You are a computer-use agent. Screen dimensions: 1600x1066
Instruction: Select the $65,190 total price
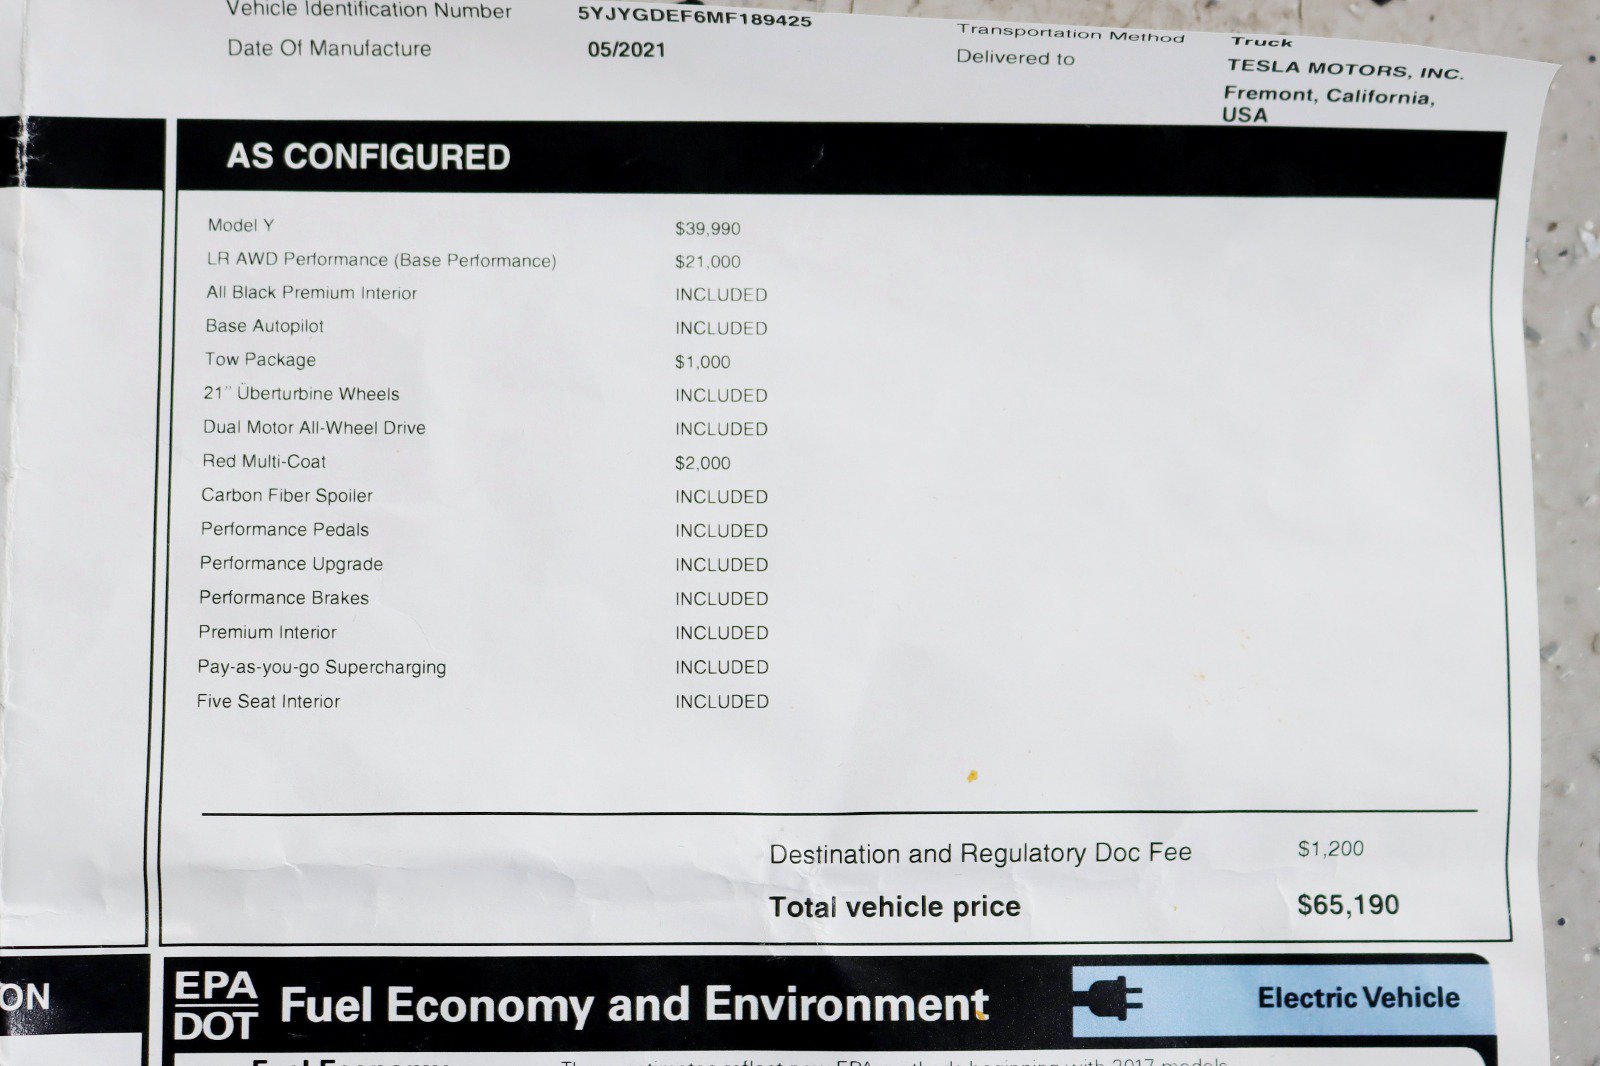click(1348, 905)
